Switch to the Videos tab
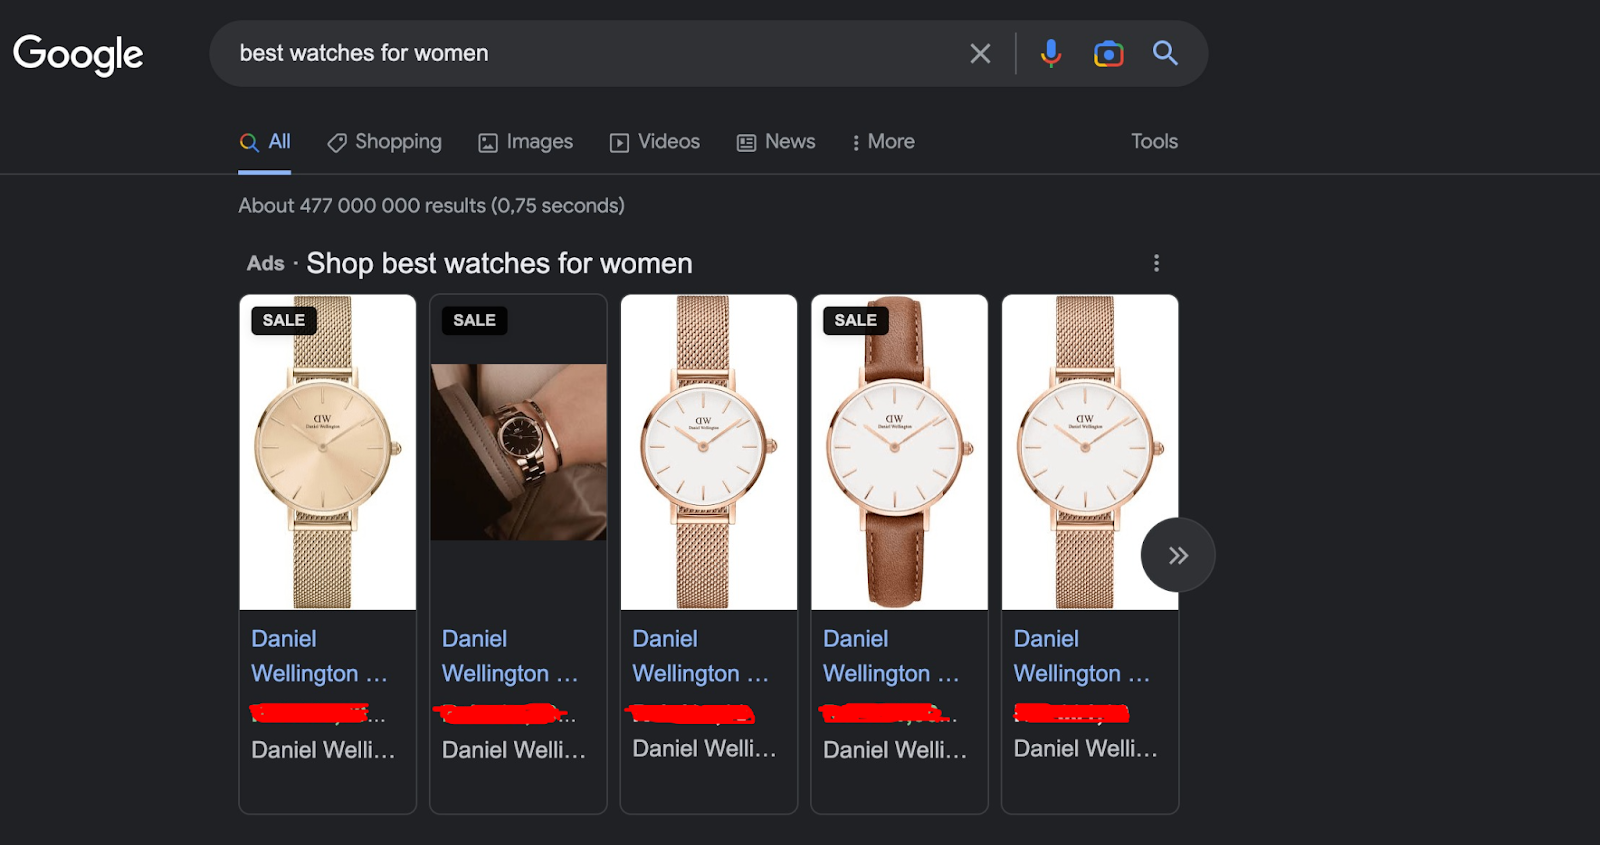Viewport: 1600px width, 845px height. pyautogui.click(x=655, y=142)
